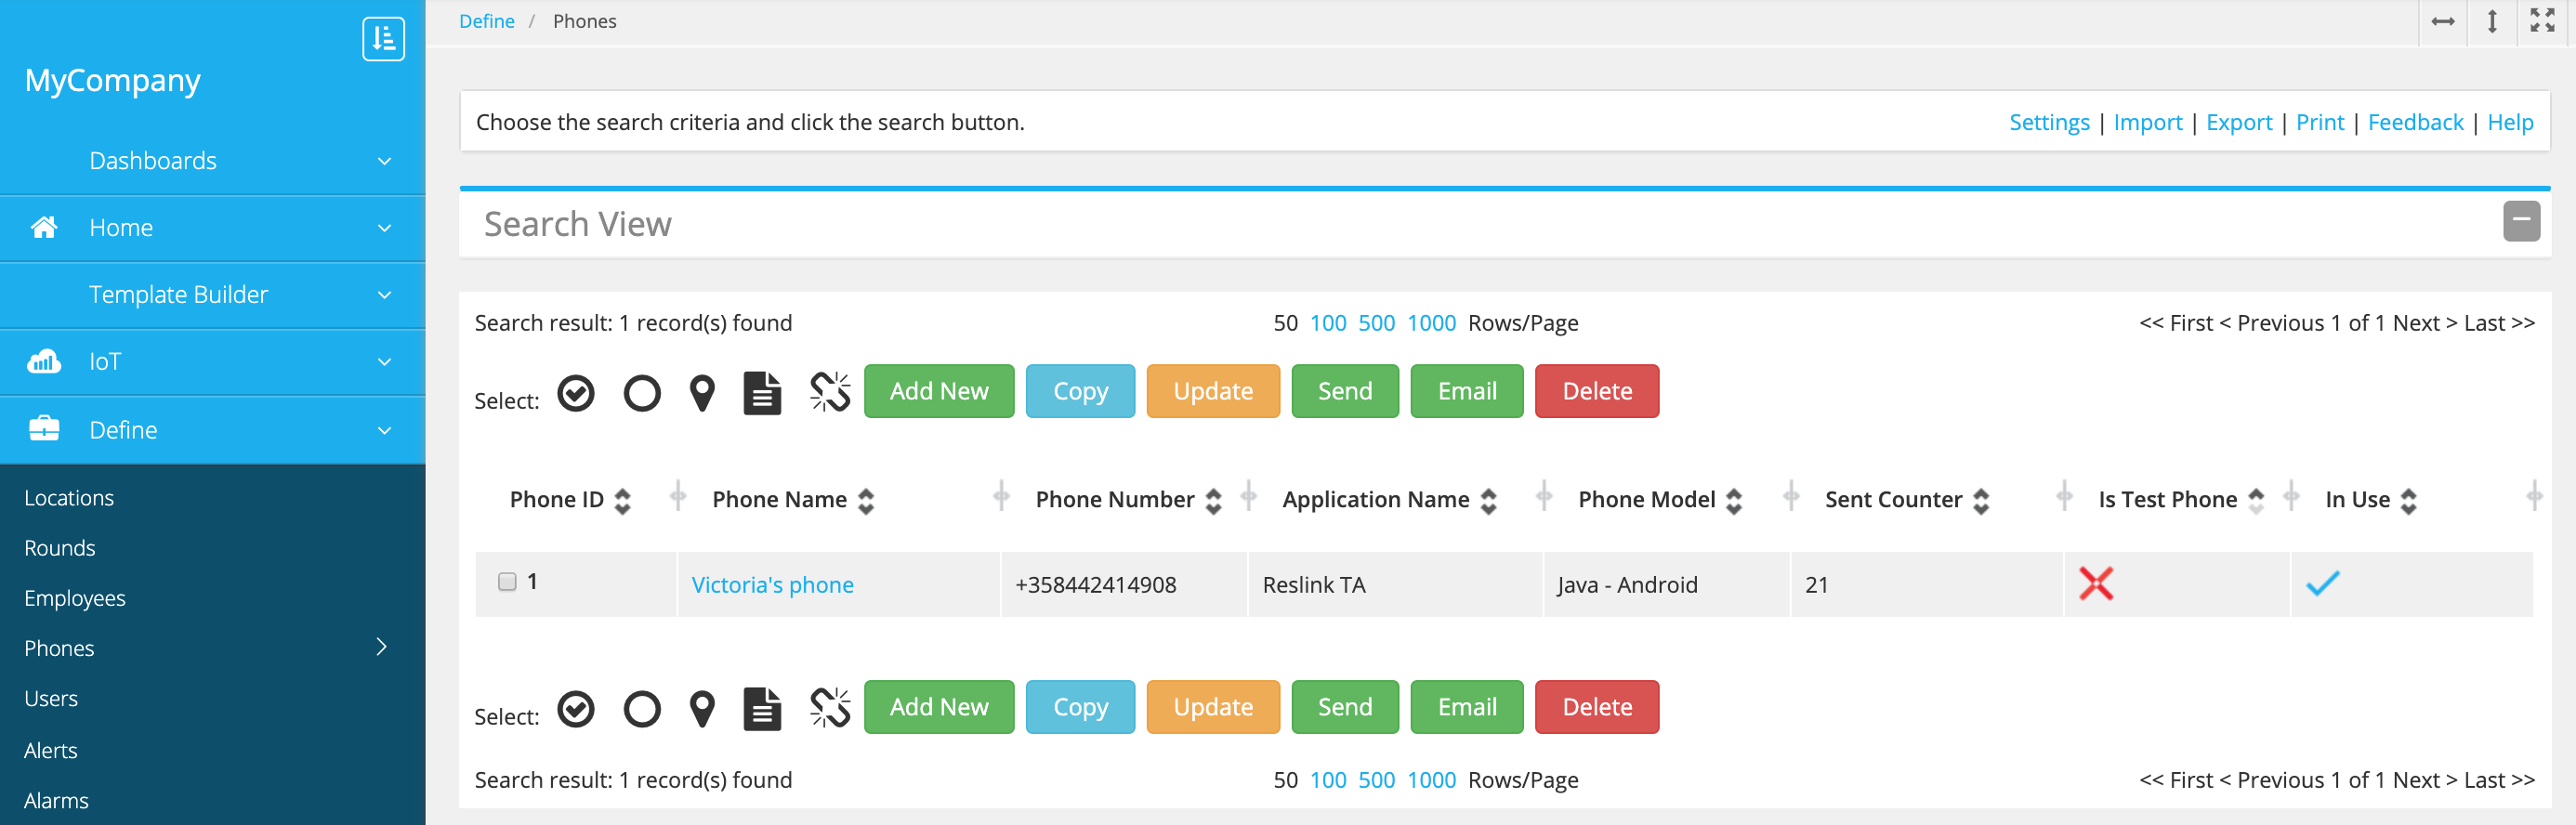The image size is (2576, 825).
Task: Open the Victoria's phone record link
Action: point(772,585)
